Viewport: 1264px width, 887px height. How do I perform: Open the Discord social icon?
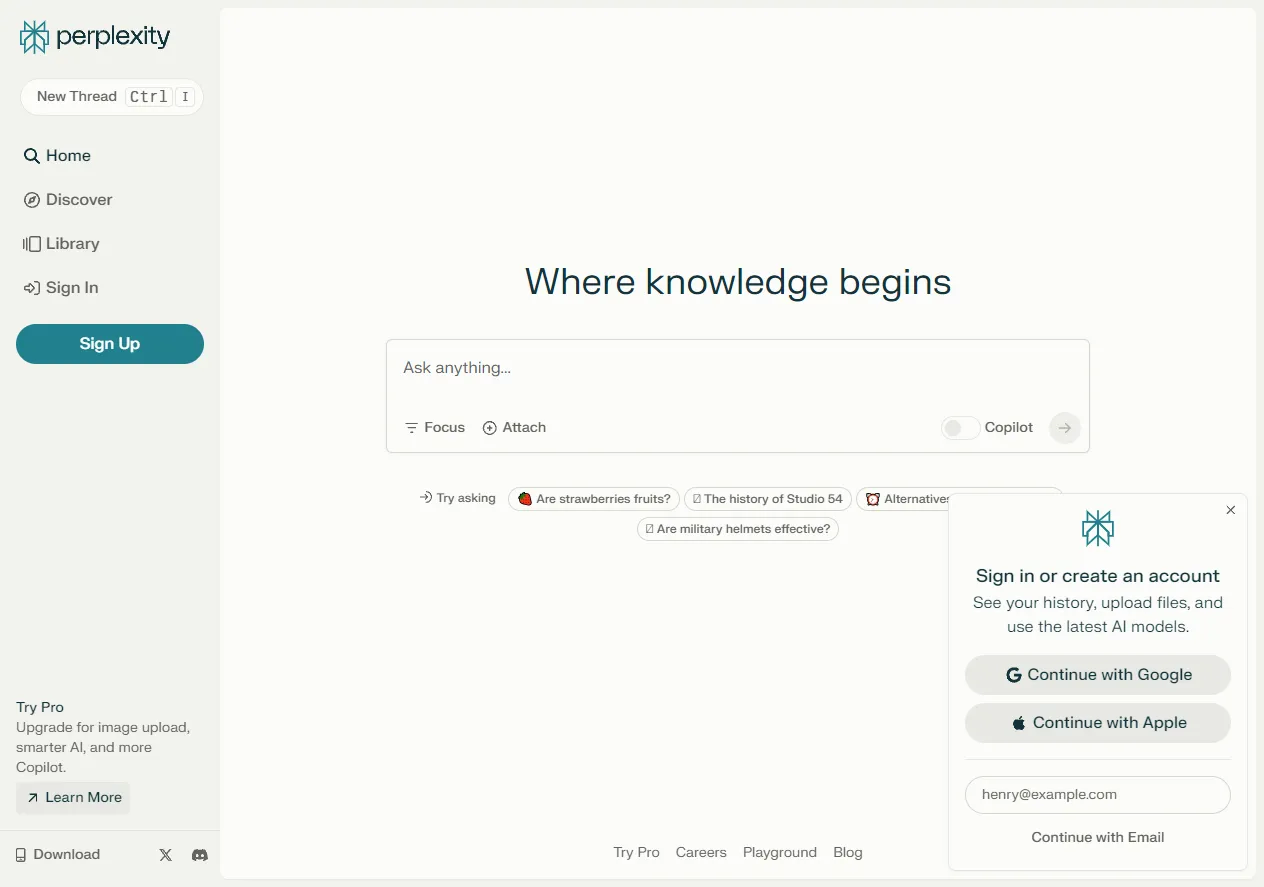[x=200, y=855]
